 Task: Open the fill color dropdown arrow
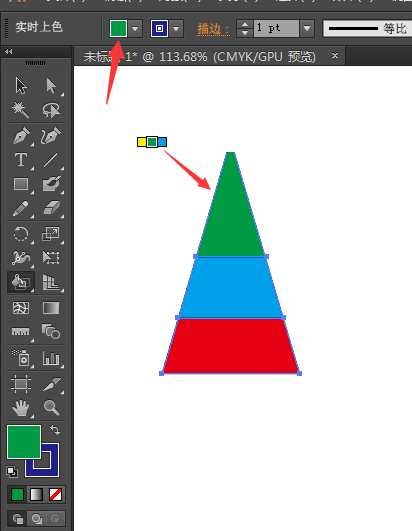click(135, 28)
